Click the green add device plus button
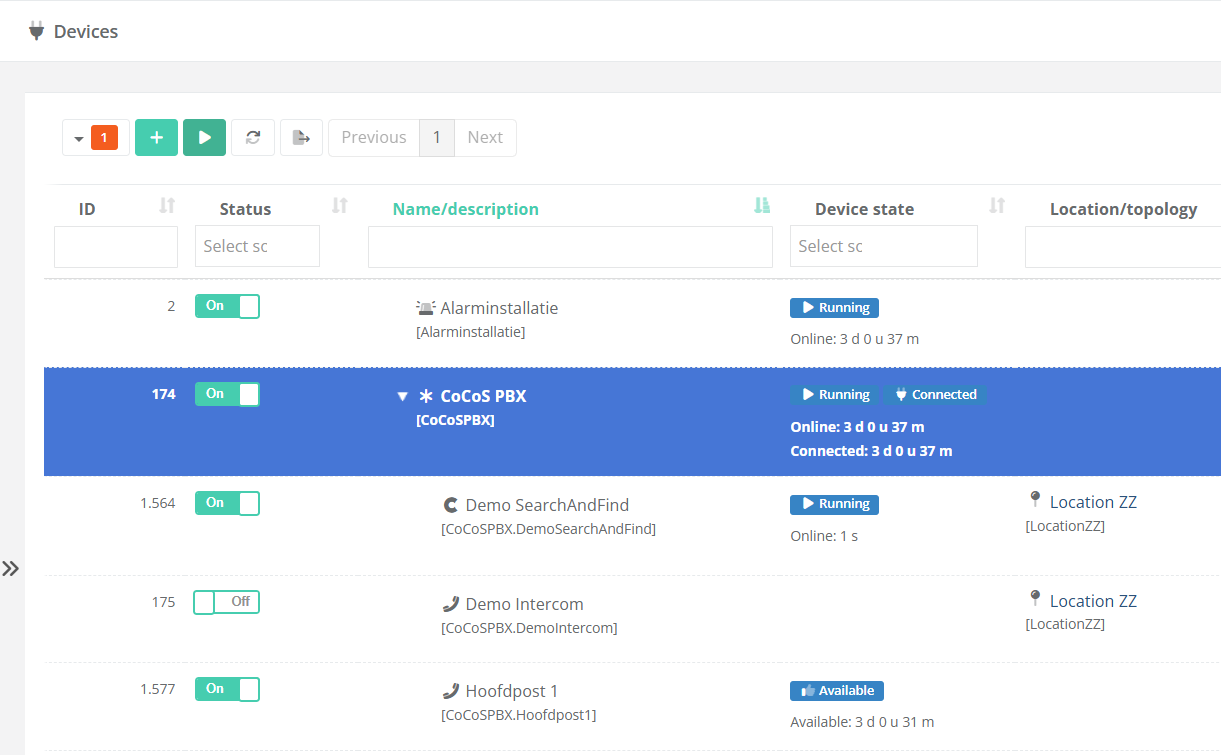The image size is (1221, 755). click(156, 137)
